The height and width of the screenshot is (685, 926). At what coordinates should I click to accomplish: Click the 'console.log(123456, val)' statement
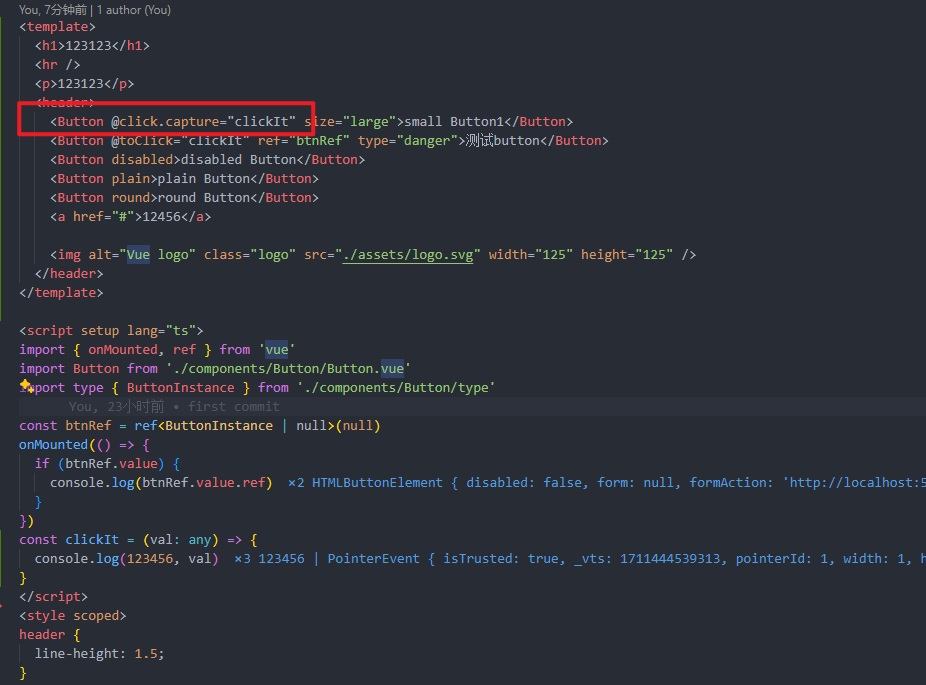(126, 559)
